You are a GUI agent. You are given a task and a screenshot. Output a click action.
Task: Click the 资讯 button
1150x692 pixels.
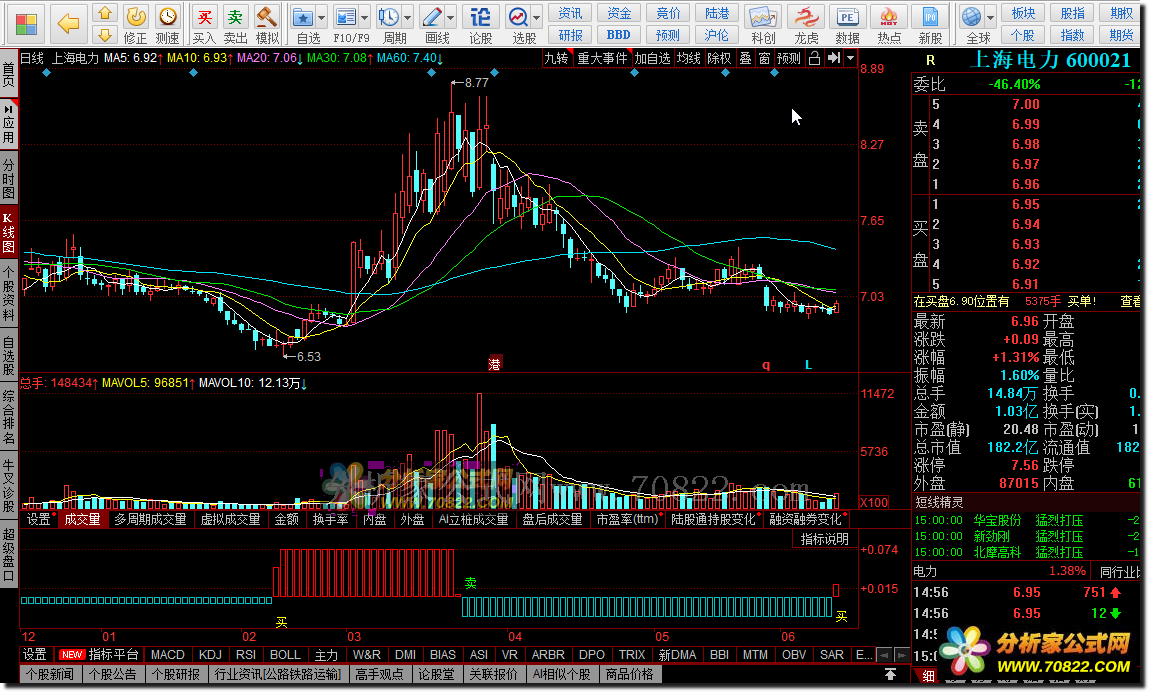570,13
